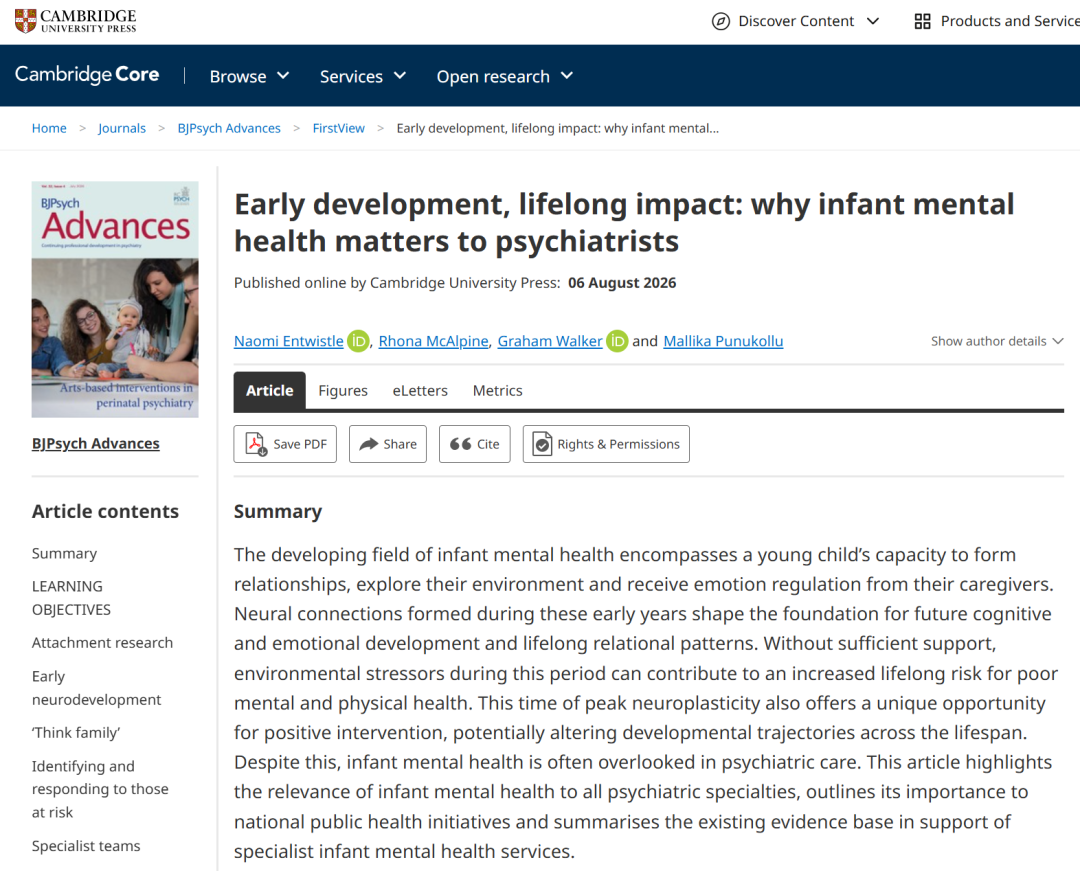Click the Save PDF document icon
This screenshot has width=1080, height=871.
(x=256, y=444)
